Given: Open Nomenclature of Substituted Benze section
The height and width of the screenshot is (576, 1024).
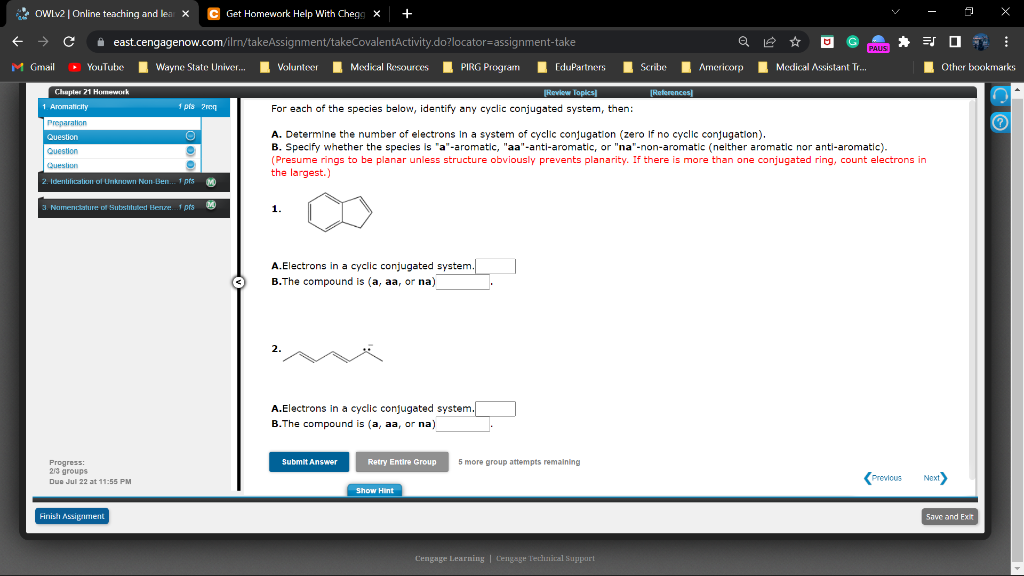Looking at the screenshot, I should (134, 207).
